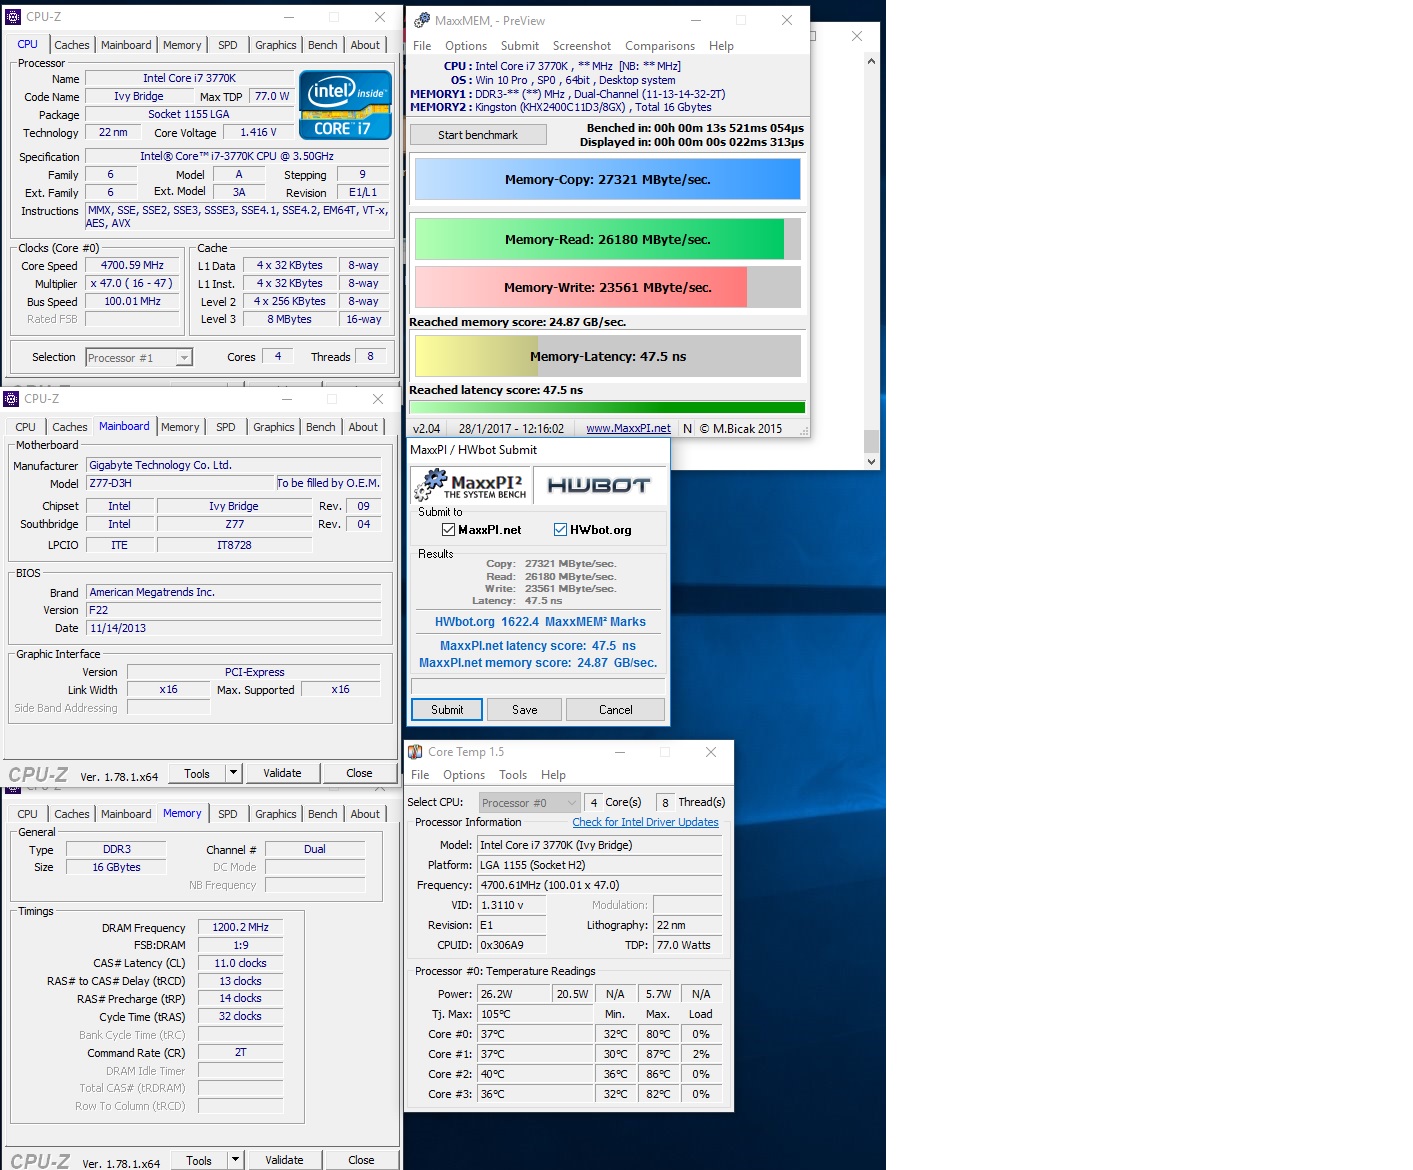Select the Graphics tab in the CPU-Z Mainboard window
The image size is (1413, 1170).
click(274, 427)
